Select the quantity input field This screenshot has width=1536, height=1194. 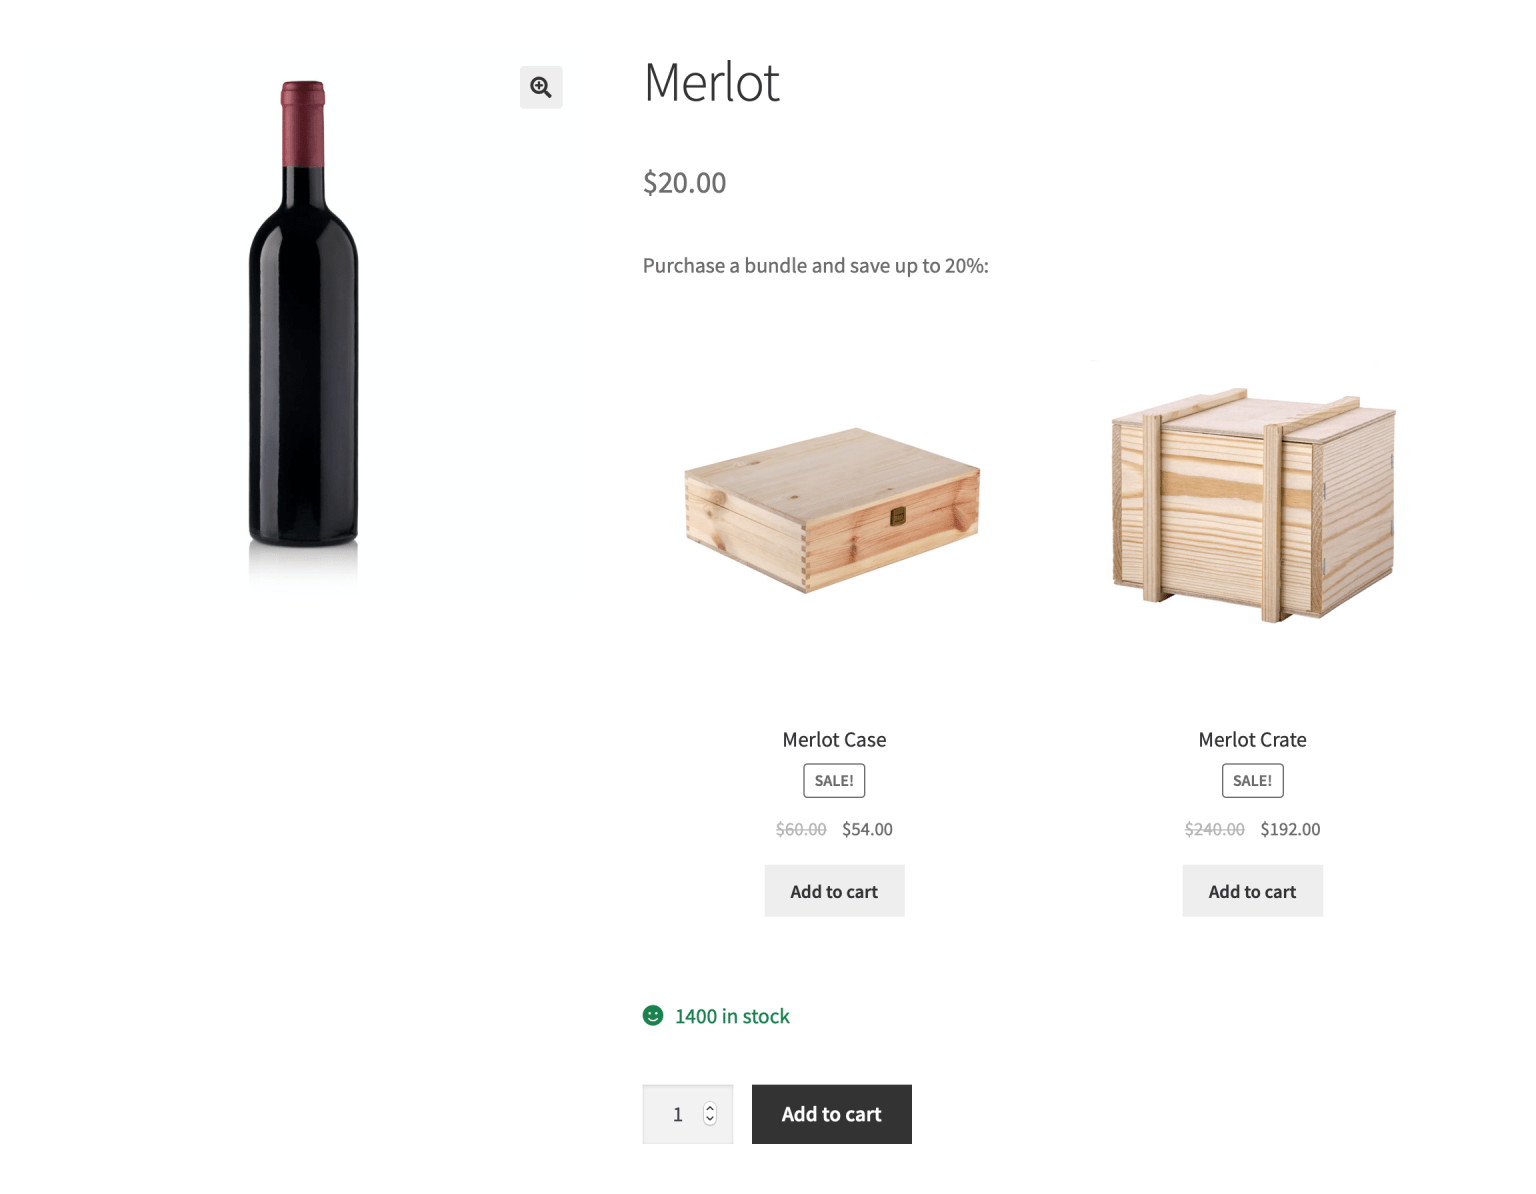[x=678, y=1114]
